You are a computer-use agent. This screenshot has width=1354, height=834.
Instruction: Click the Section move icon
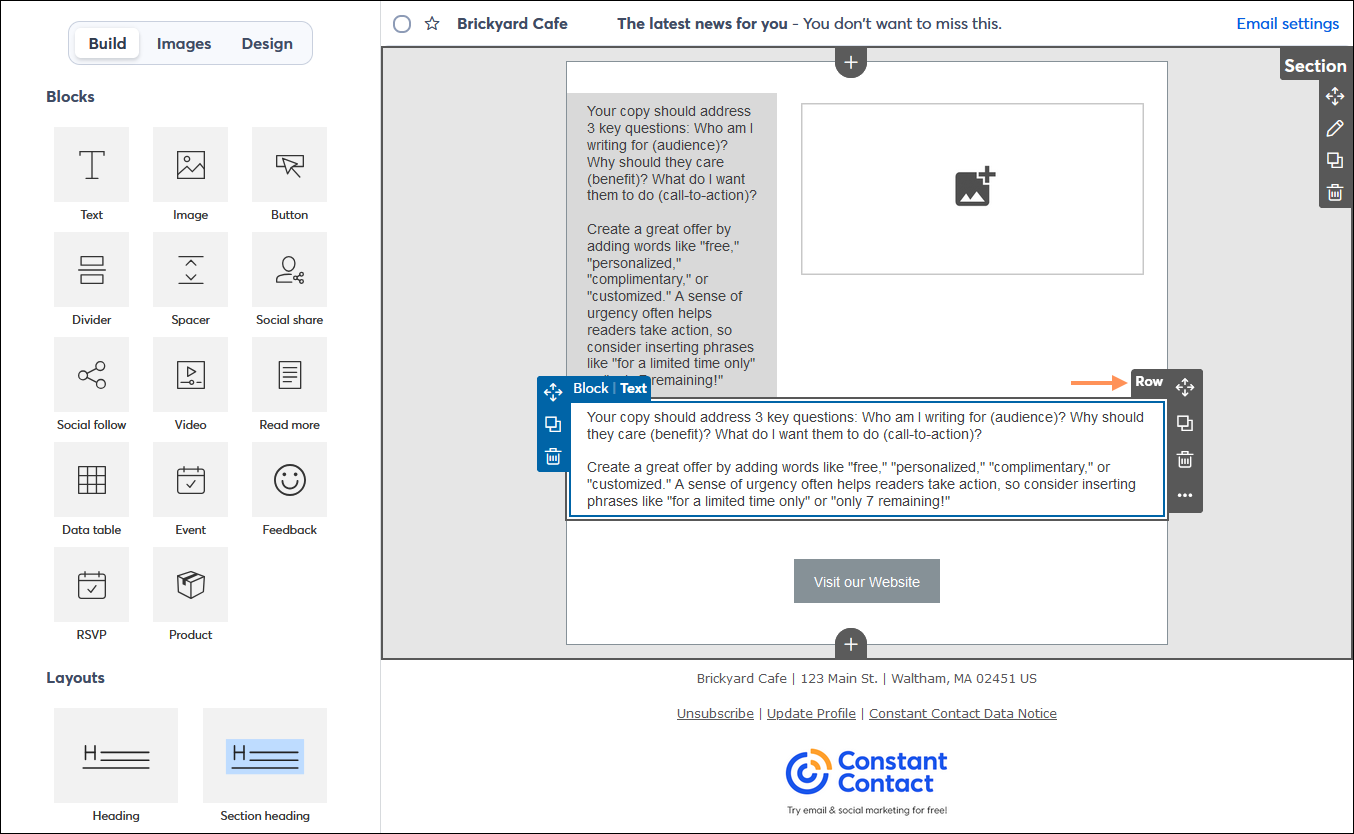[x=1334, y=96]
